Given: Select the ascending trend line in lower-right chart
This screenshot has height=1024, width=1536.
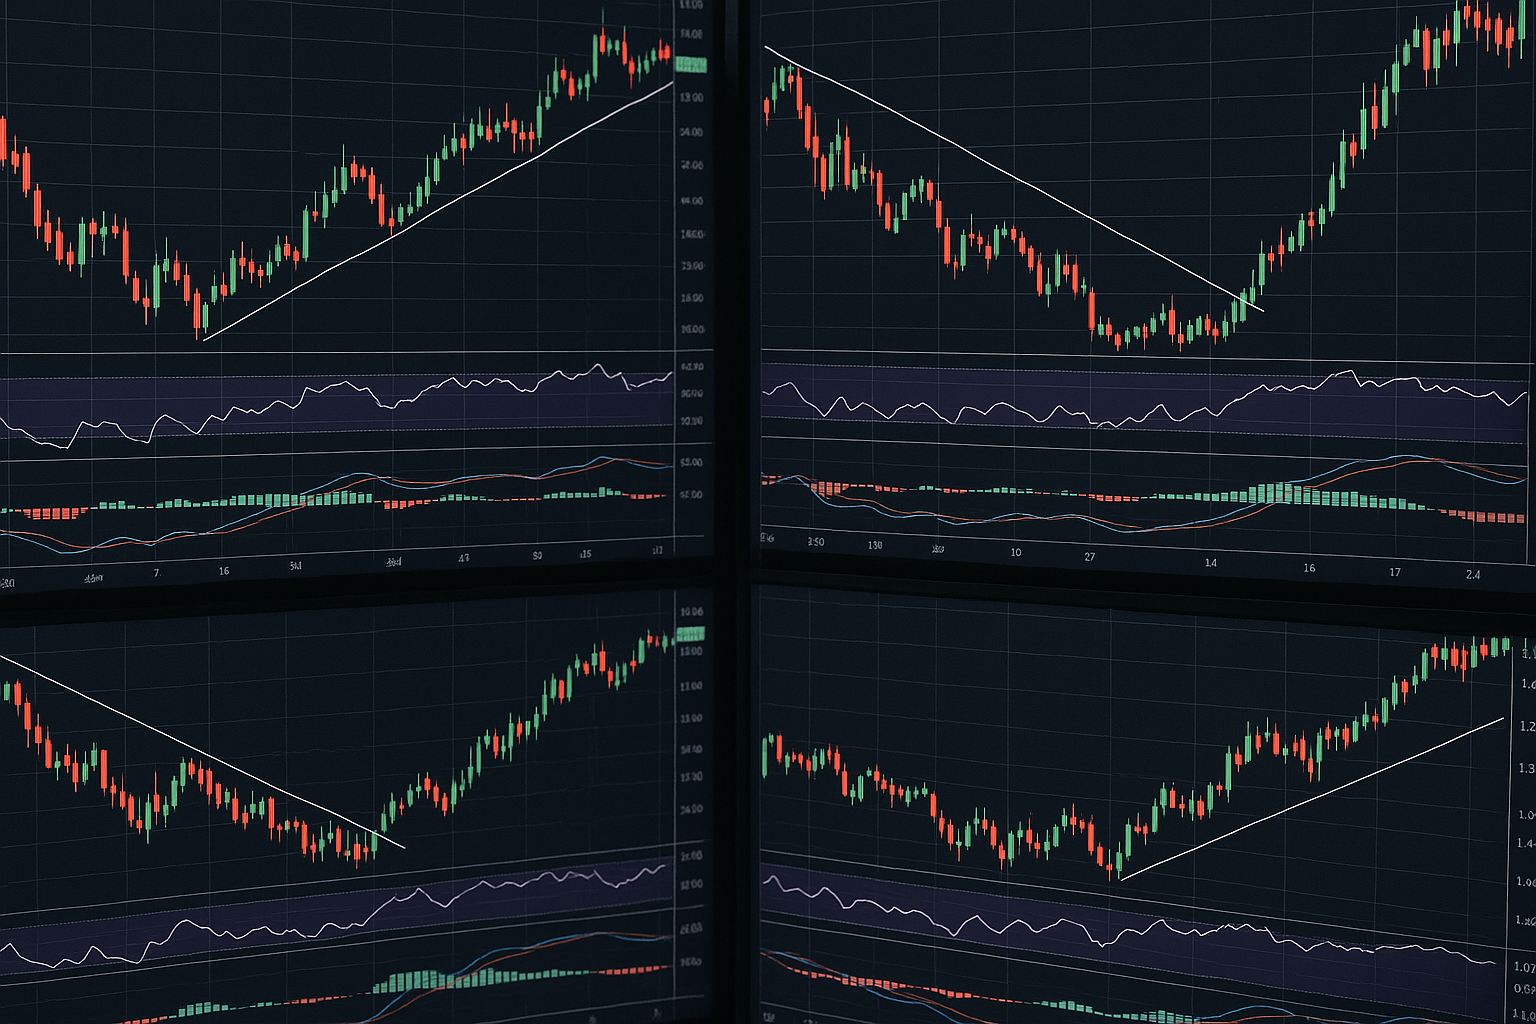Looking at the screenshot, I should (1312, 799).
